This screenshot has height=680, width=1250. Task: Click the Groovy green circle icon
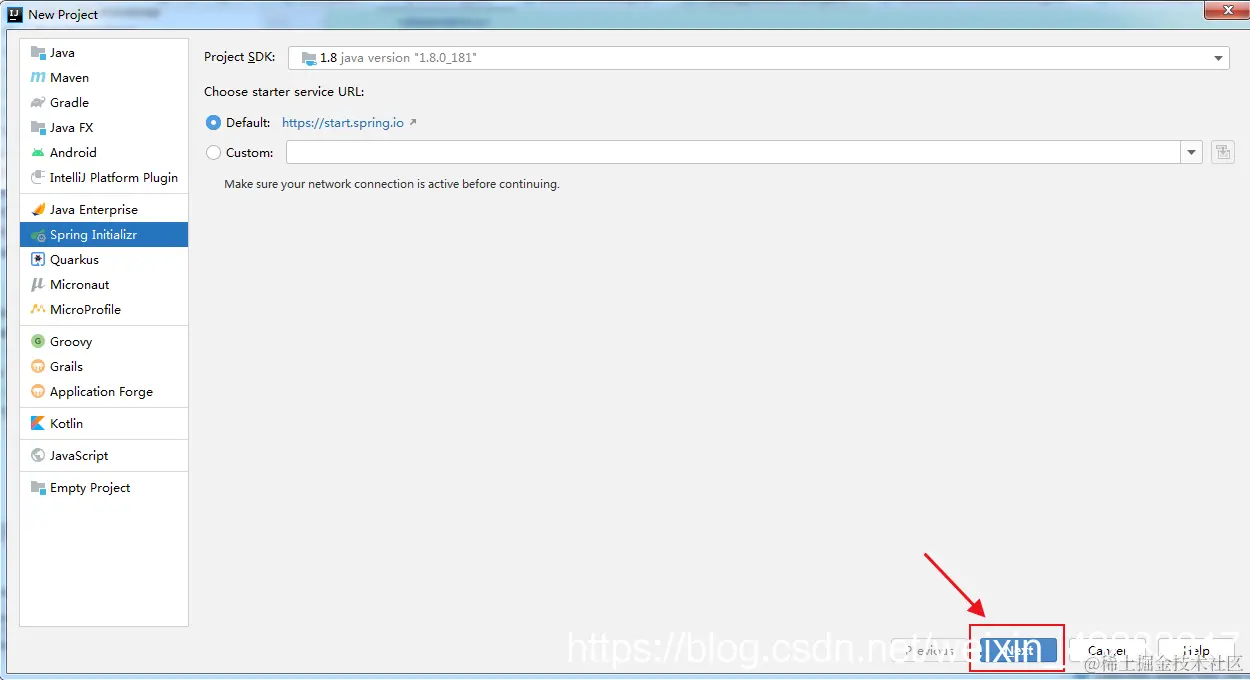tap(38, 342)
